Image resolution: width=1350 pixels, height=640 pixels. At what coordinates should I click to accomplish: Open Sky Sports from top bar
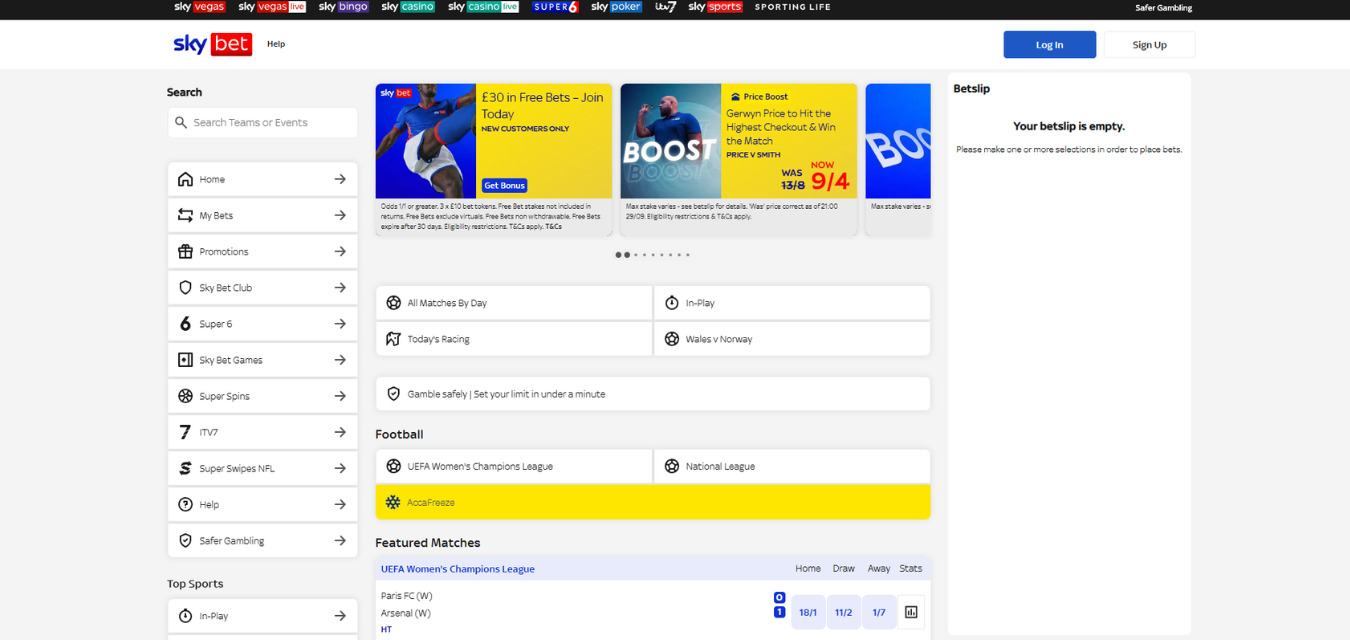(x=716, y=7)
